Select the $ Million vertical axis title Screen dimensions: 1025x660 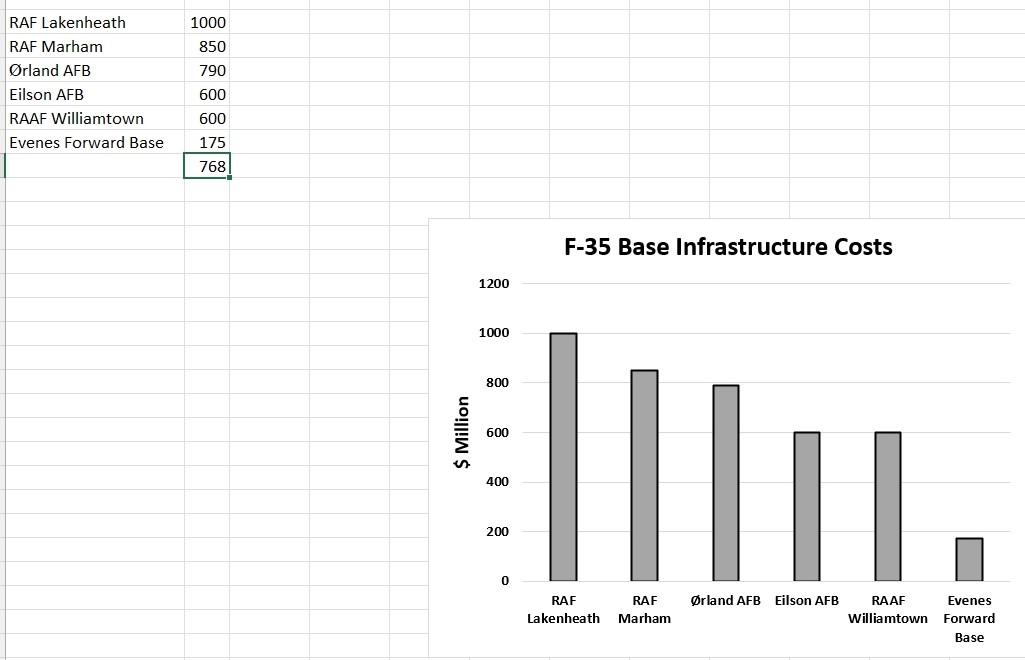pos(462,433)
